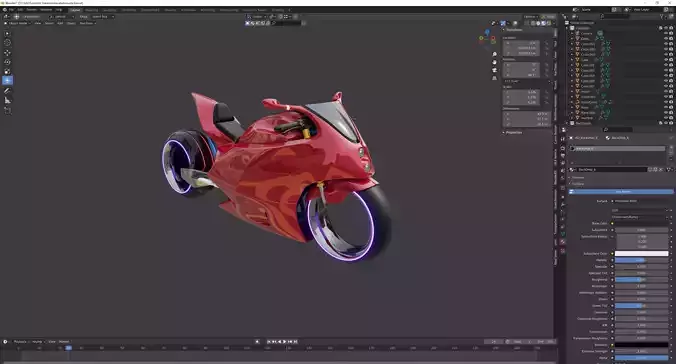Viewport: 676px width, 364px height.
Task: Toggle auto keying record button in timeline
Action: [x=257, y=342]
